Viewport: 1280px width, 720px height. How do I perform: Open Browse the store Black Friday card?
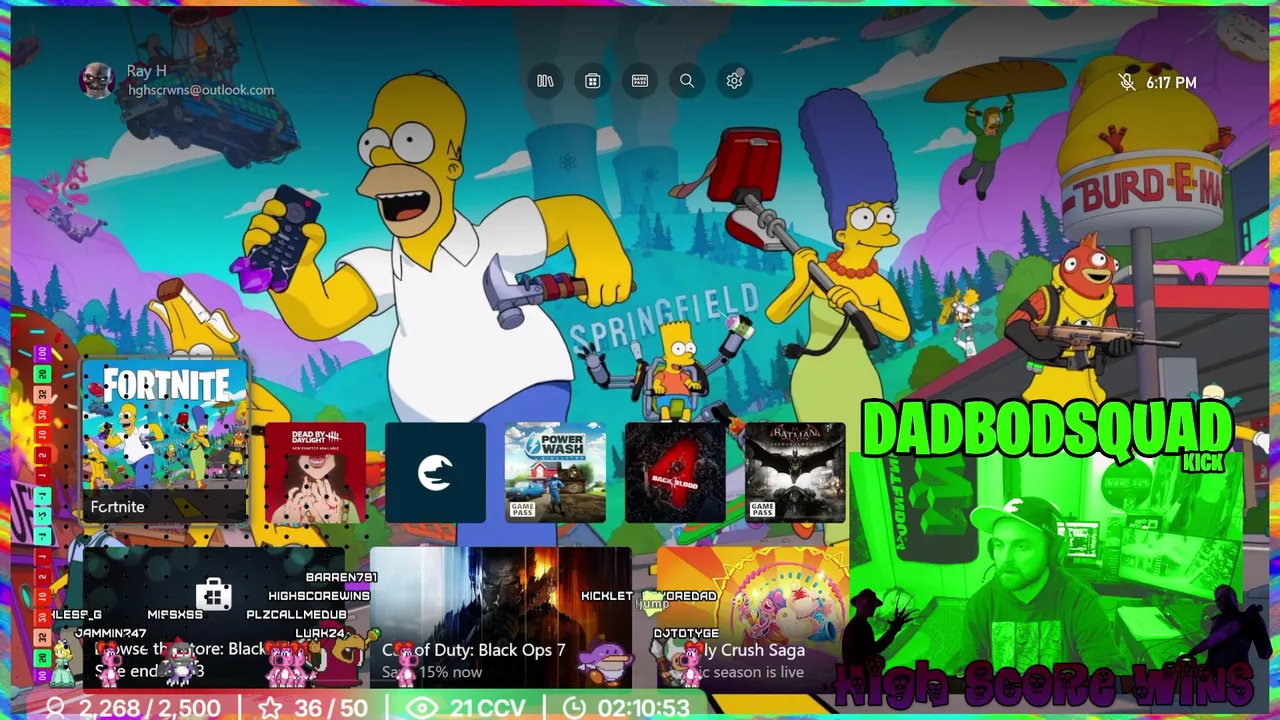point(214,618)
